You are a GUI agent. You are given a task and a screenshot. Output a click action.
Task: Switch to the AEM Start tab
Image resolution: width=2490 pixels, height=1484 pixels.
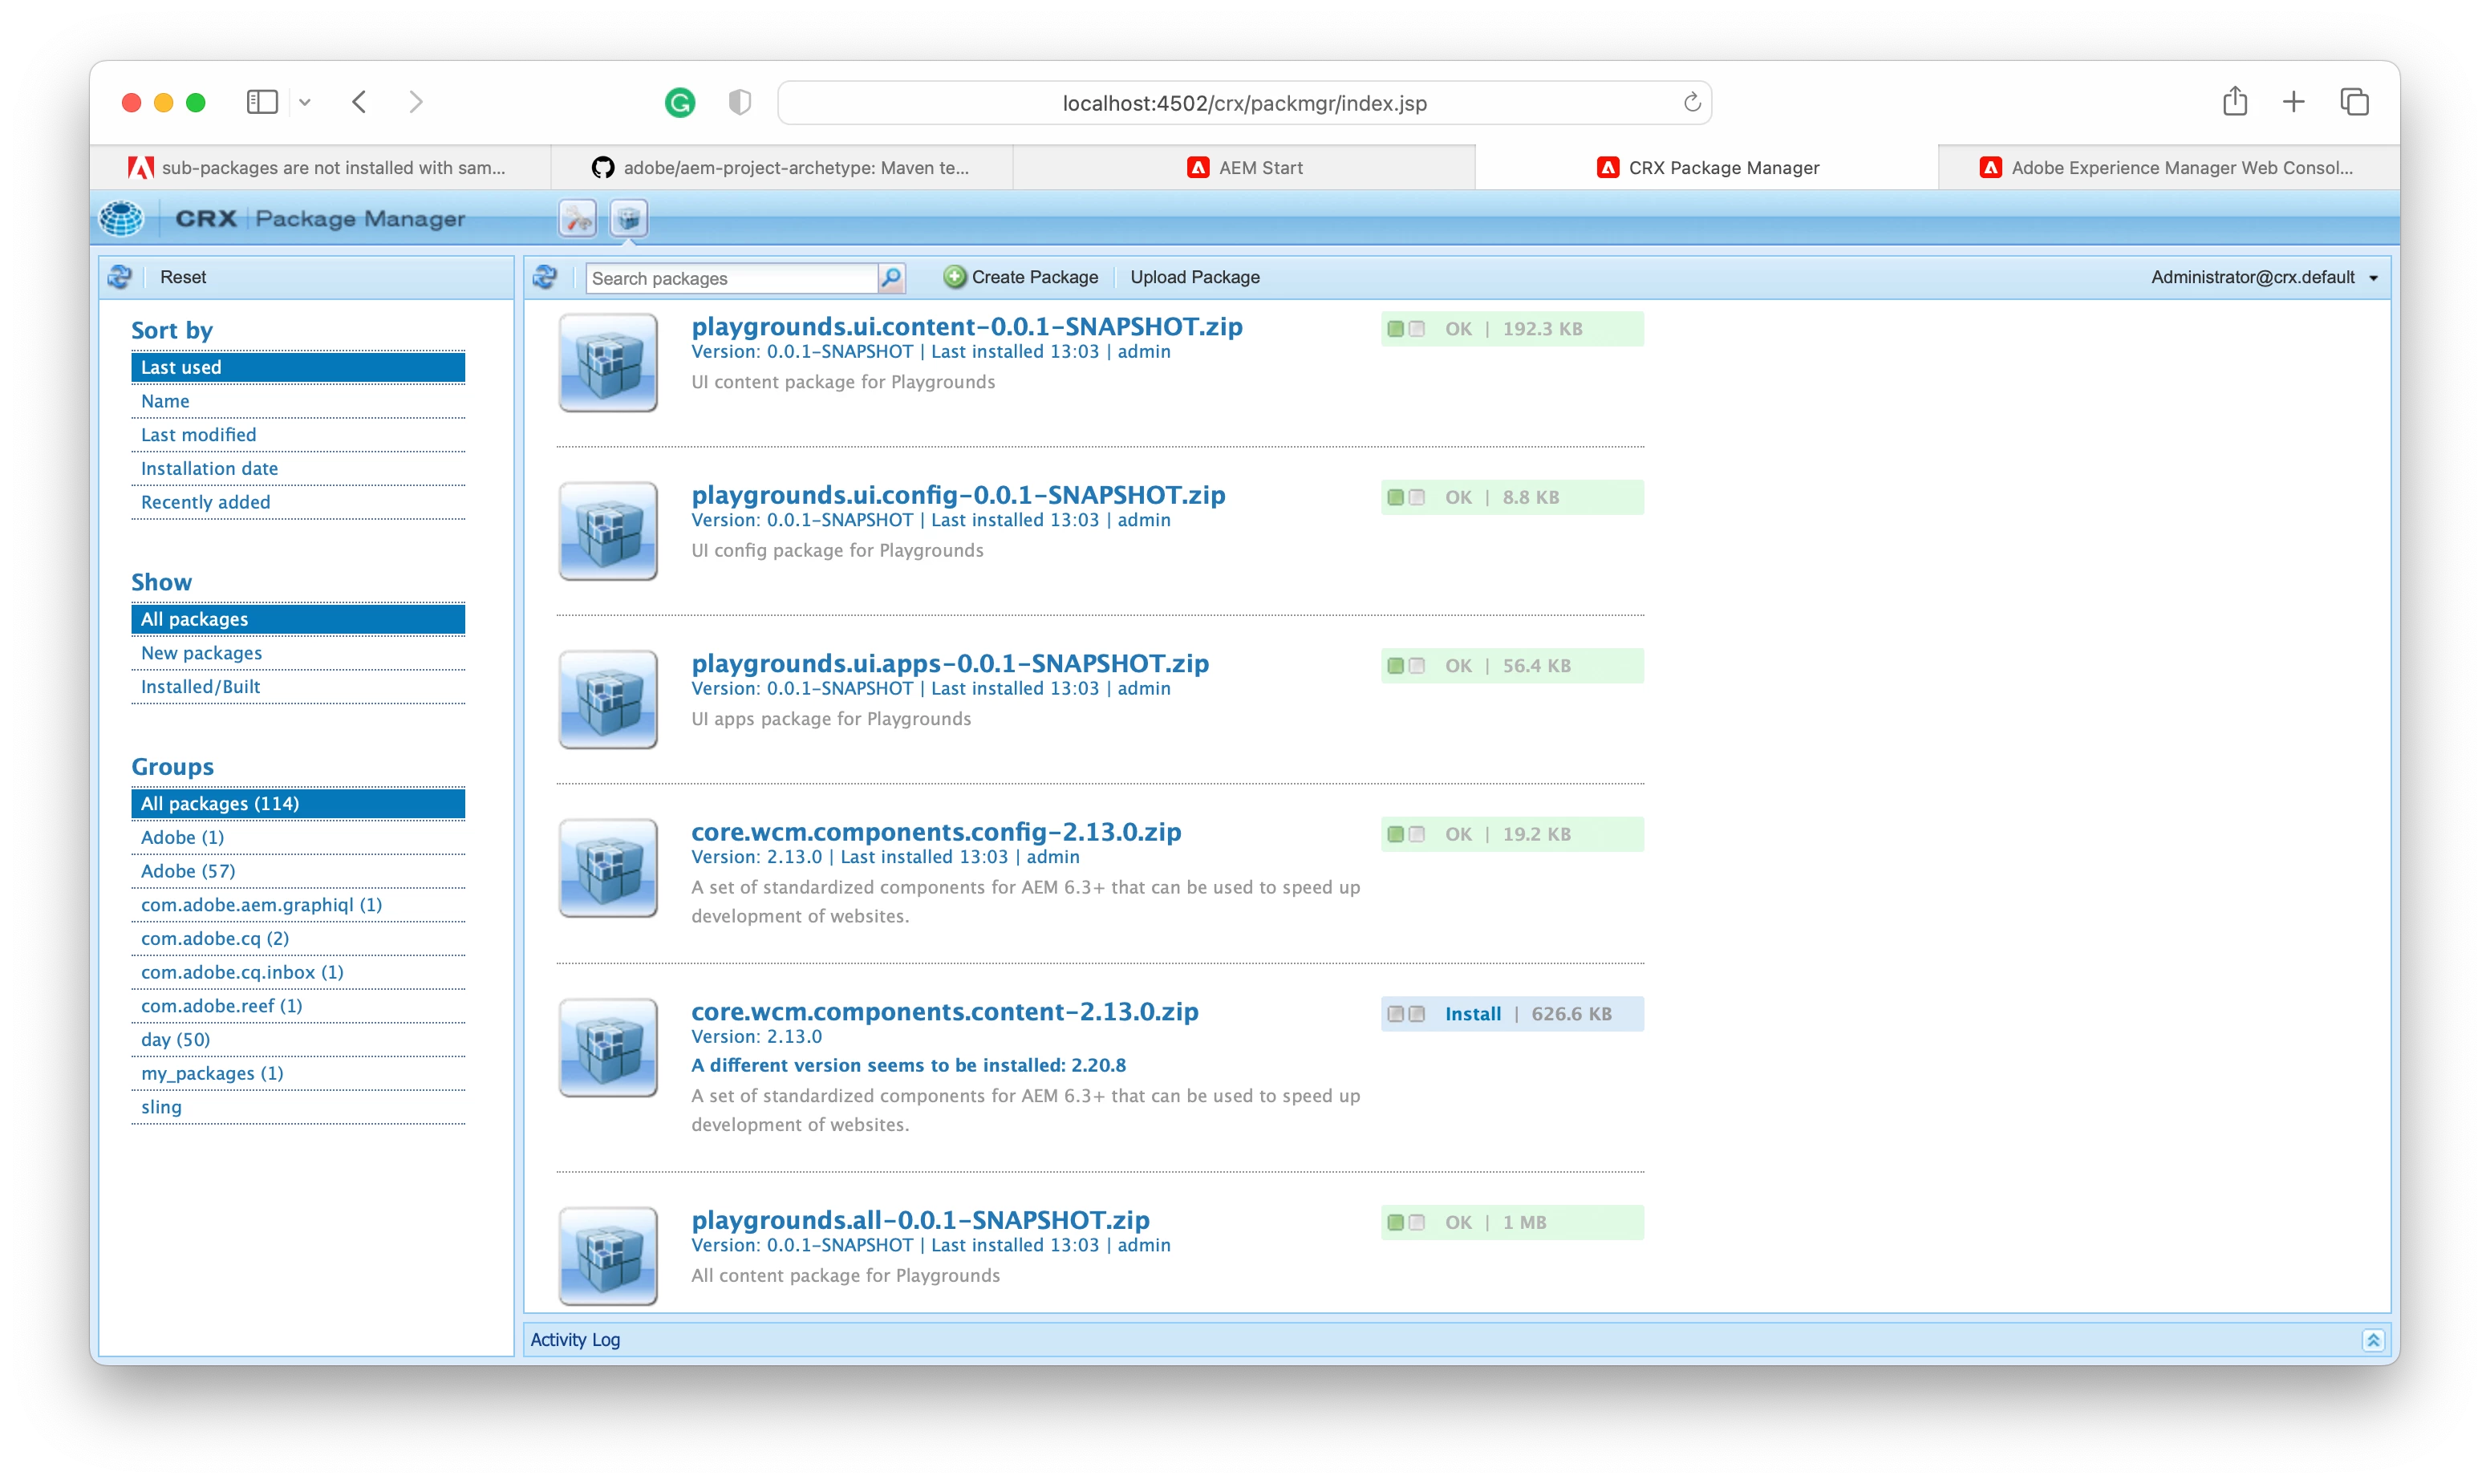click(x=1244, y=168)
